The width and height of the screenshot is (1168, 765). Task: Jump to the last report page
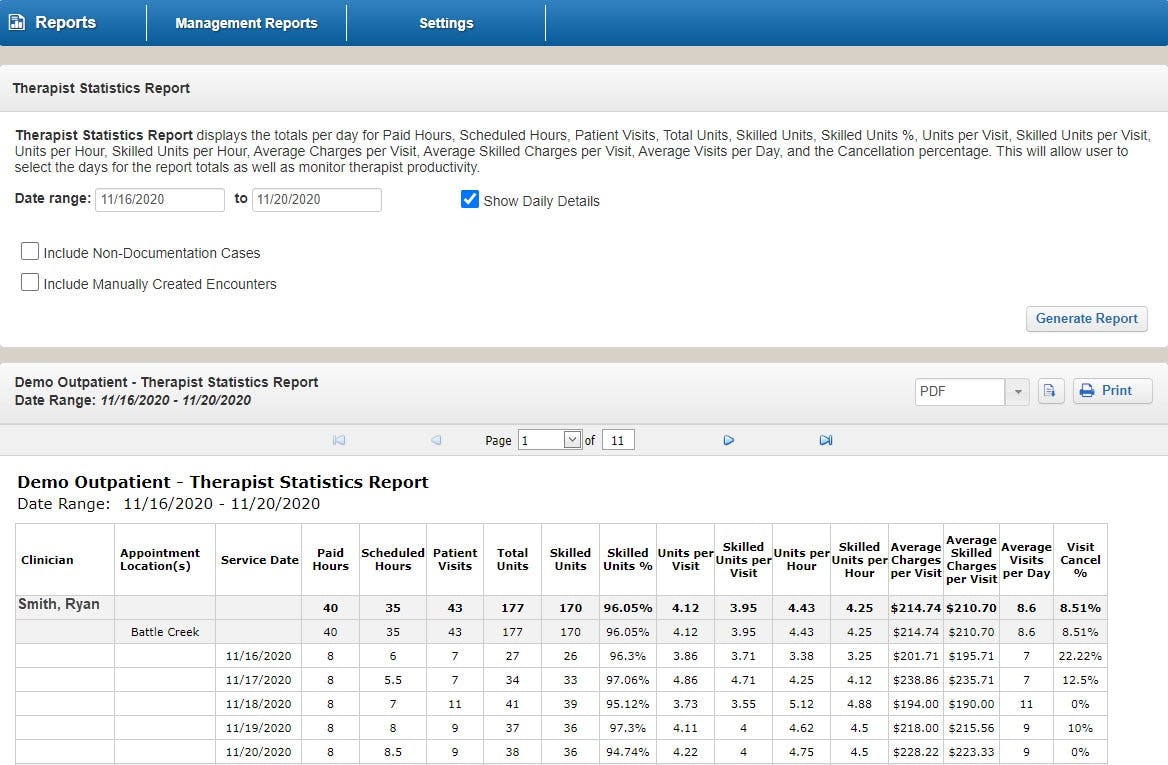pyautogui.click(x=825, y=440)
